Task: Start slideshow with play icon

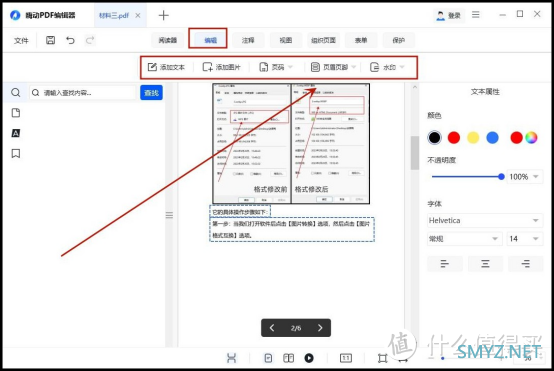Action: point(309,358)
